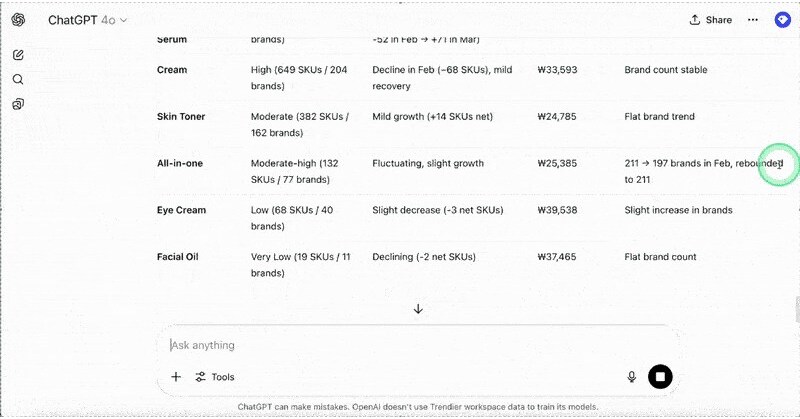Screen dimensions: 800x419
Task: Expand the ChatGPT 4o model dropdown
Action: [x=87, y=20]
